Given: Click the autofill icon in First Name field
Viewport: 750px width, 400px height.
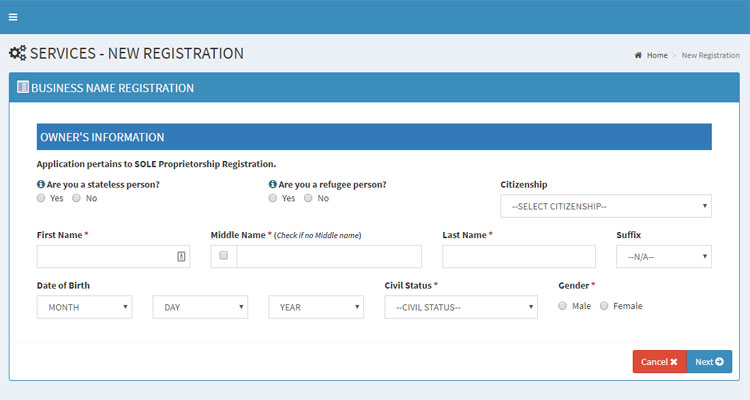Looking at the screenshot, I should (x=181, y=256).
